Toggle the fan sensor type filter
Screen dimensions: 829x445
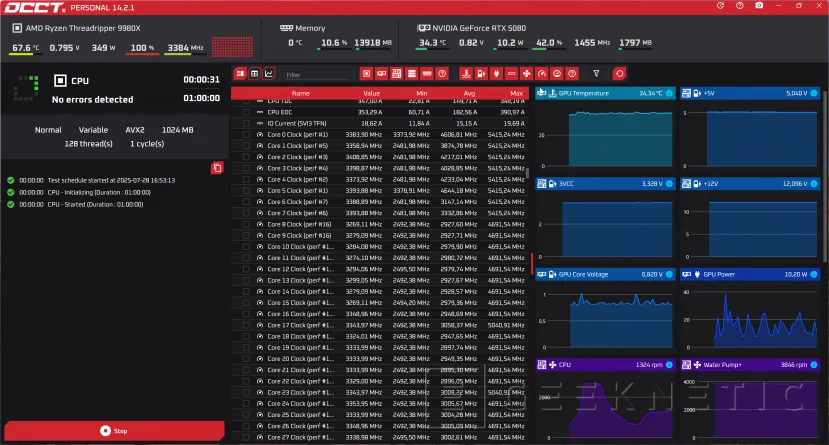pos(527,74)
